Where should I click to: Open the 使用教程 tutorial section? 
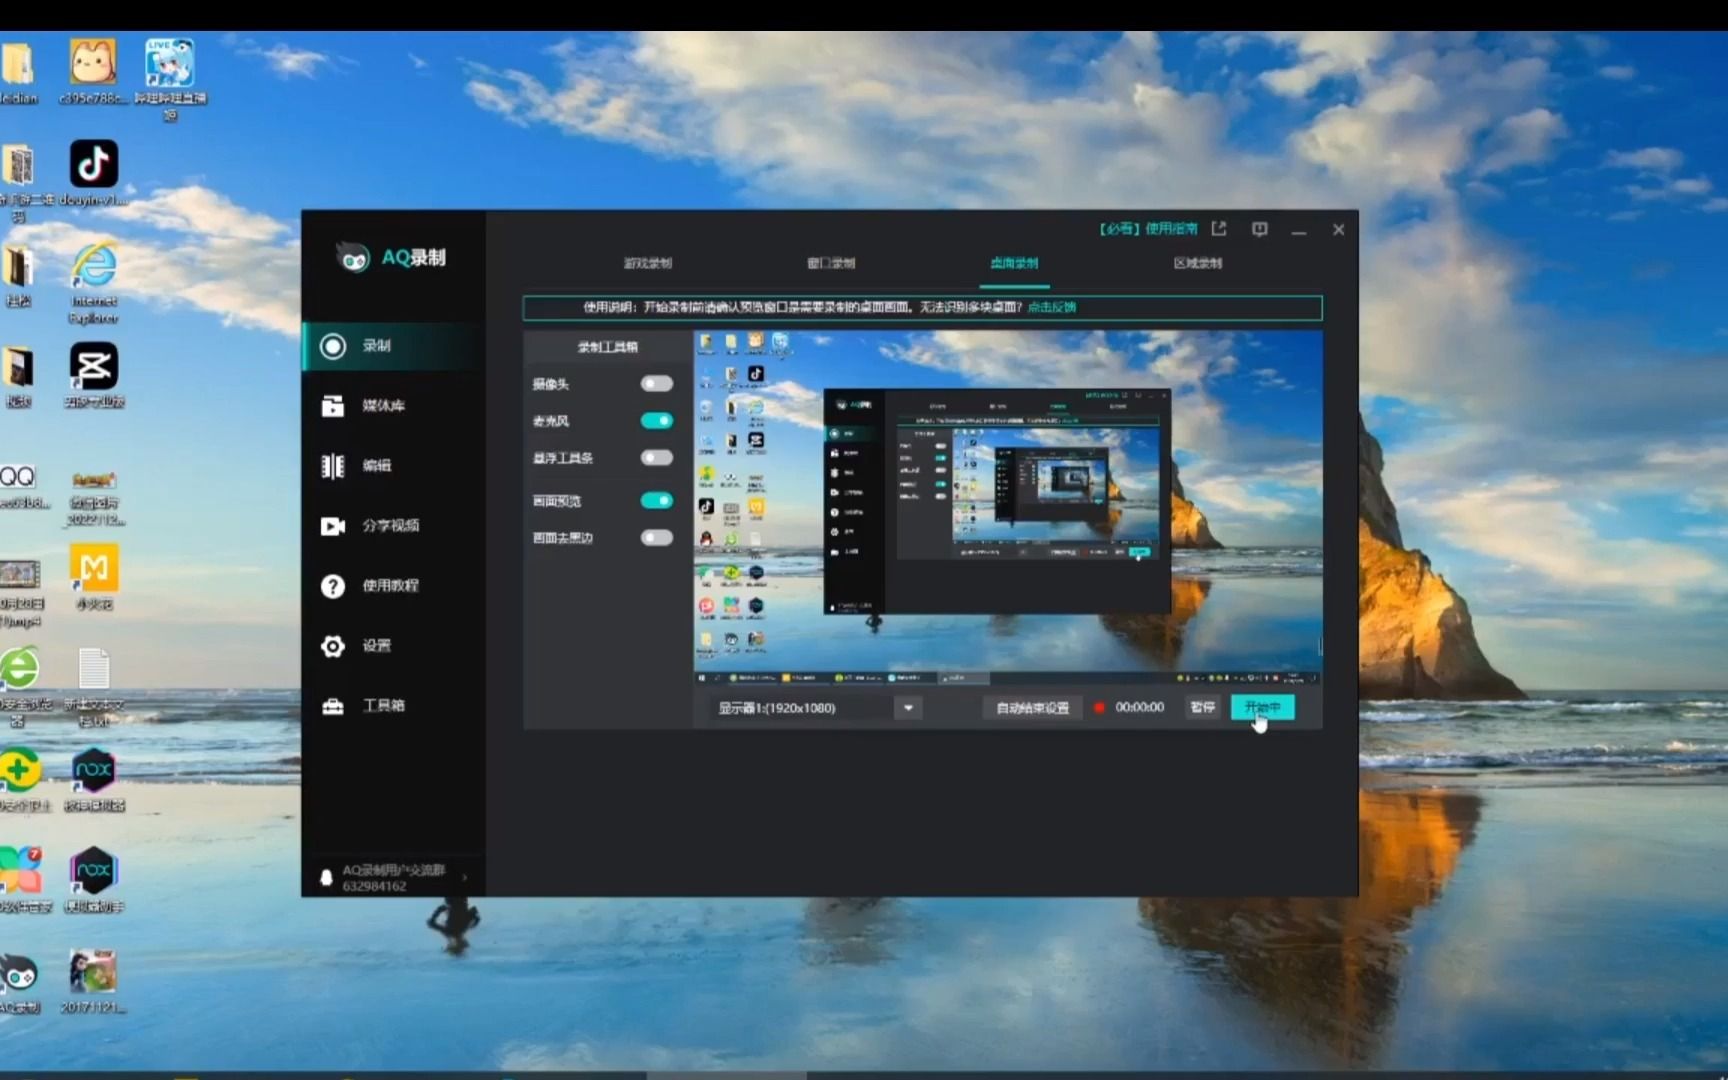[x=392, y=586]
